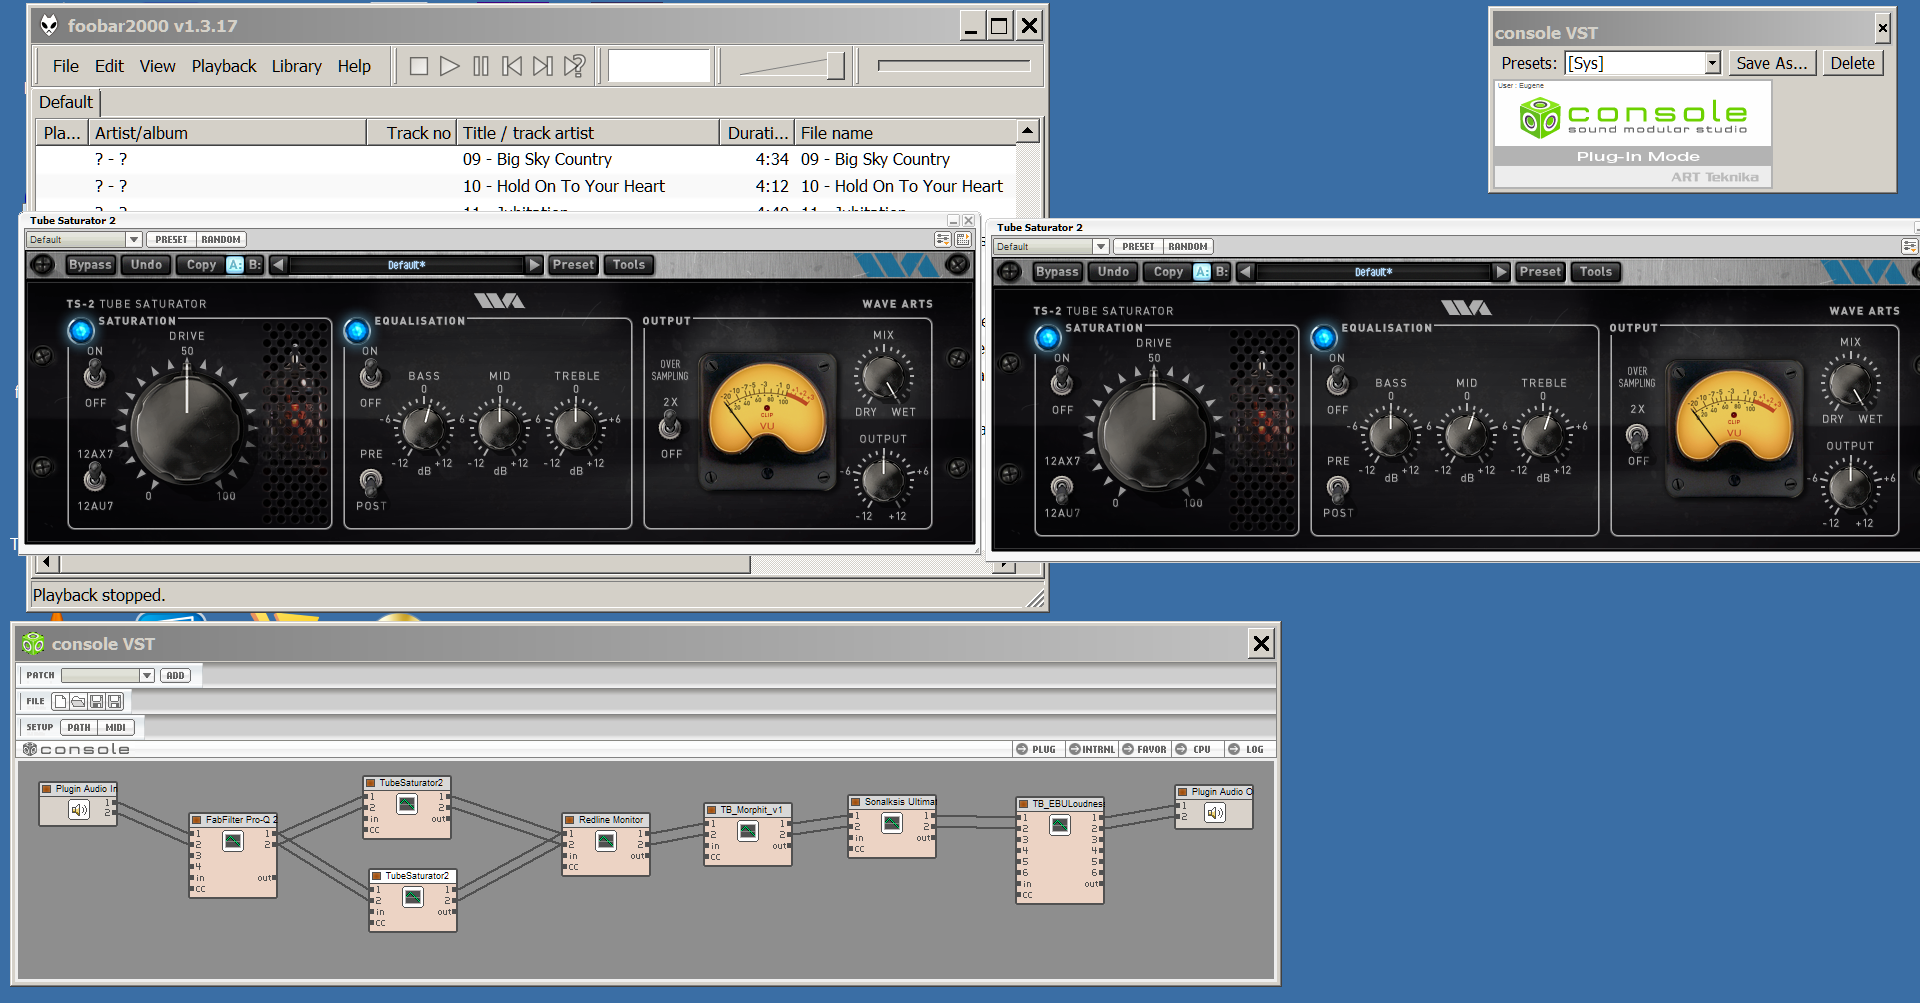
Task: Click Copy button in right Tube Saturator
Action: 1168,272
